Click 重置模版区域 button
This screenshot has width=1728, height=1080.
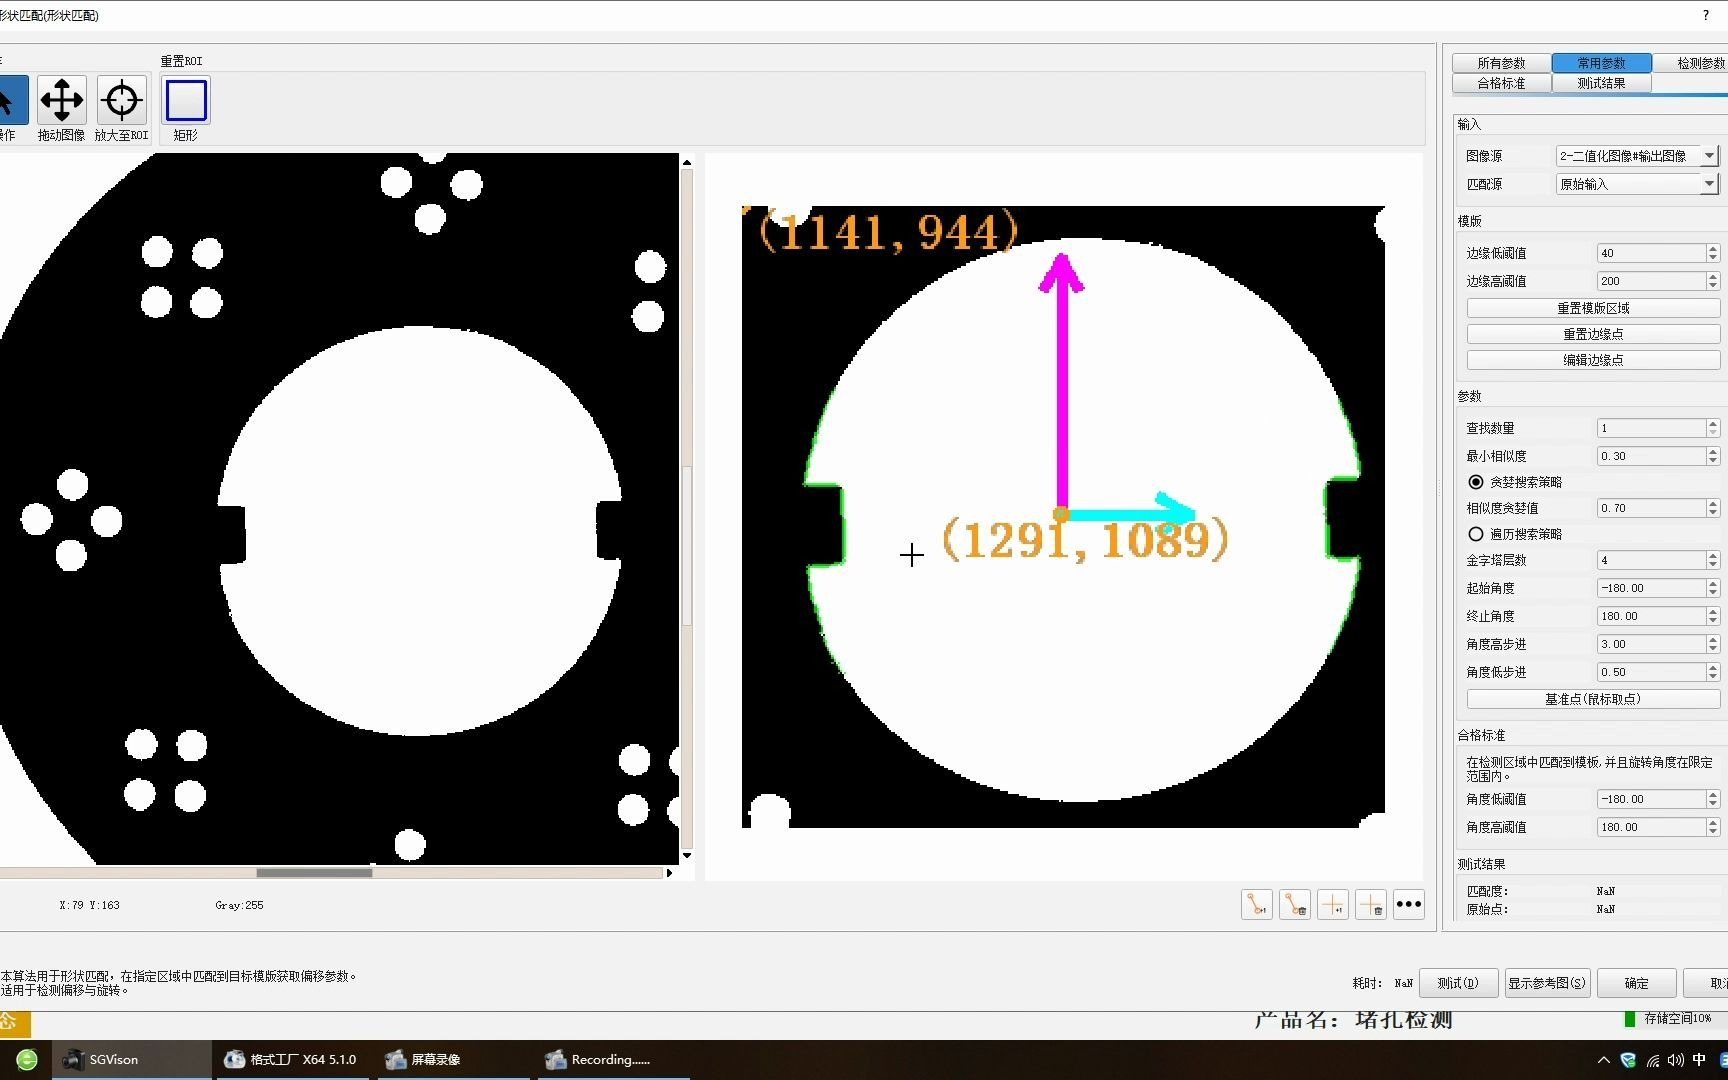(1593, 308)
